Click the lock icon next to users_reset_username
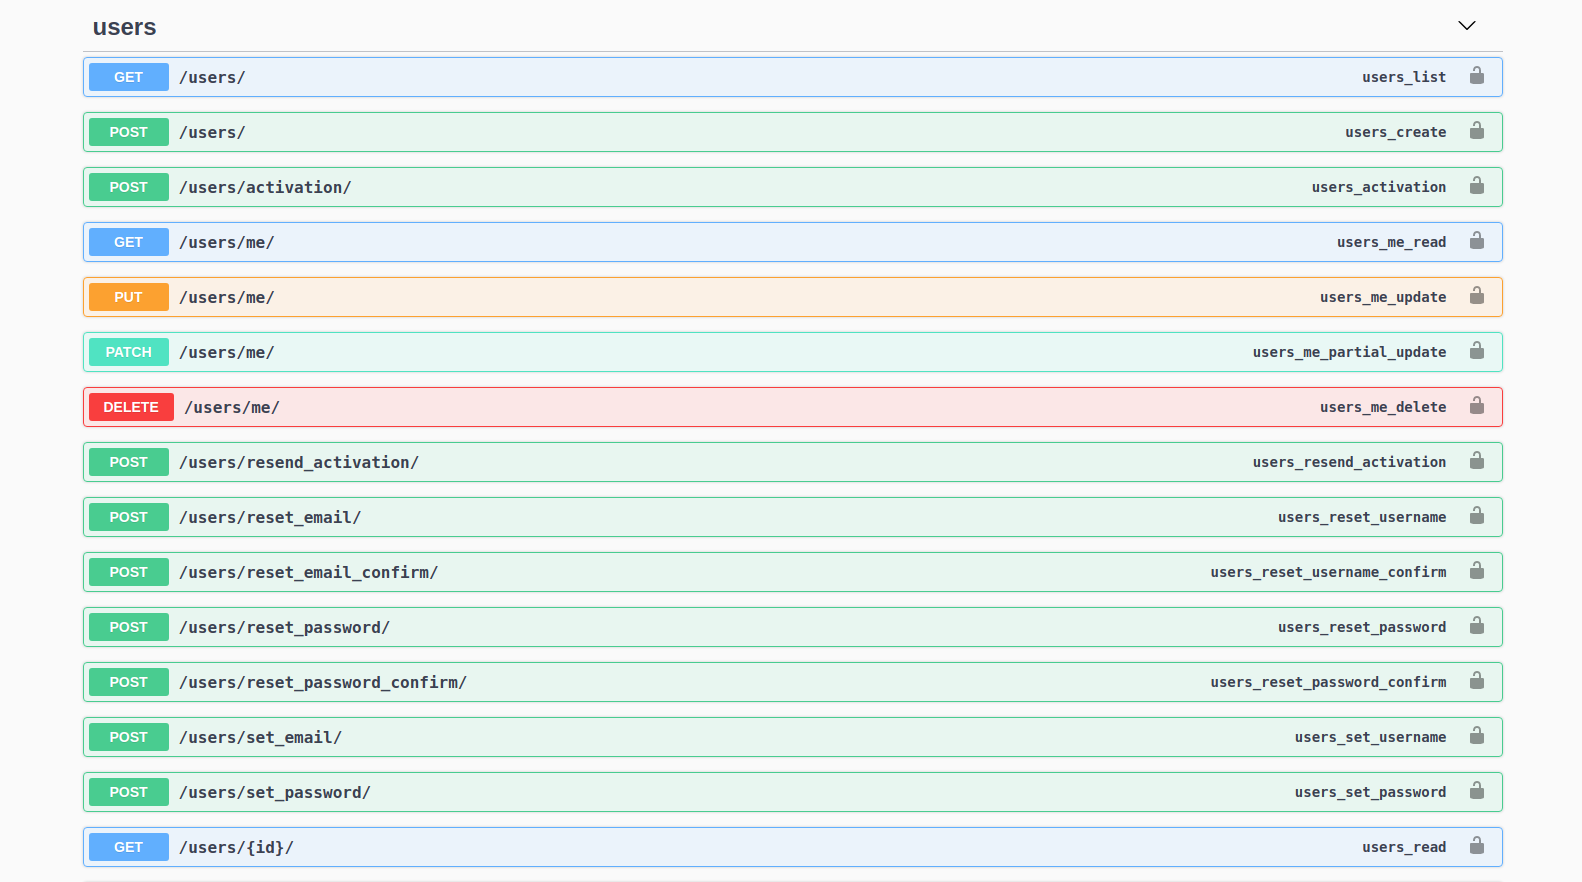This screenshot has height=882, width=1582. tap(1477, 516)
